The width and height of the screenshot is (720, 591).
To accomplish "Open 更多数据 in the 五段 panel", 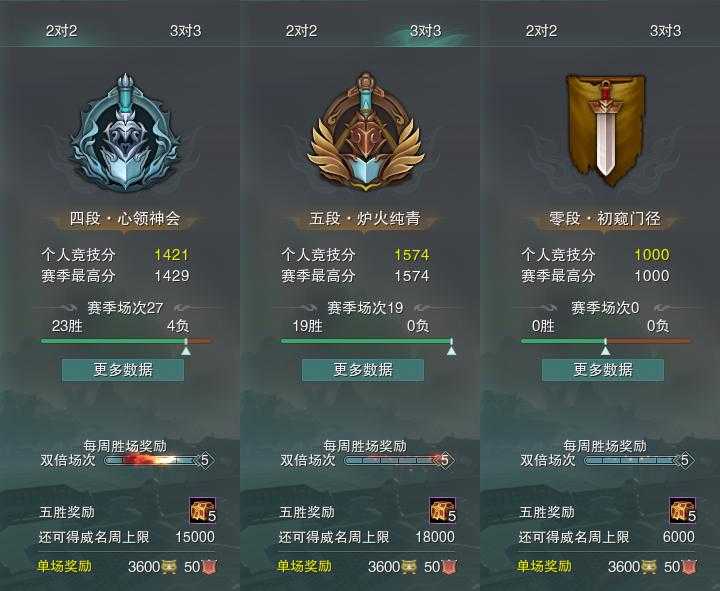I will (x=363, y=370).
